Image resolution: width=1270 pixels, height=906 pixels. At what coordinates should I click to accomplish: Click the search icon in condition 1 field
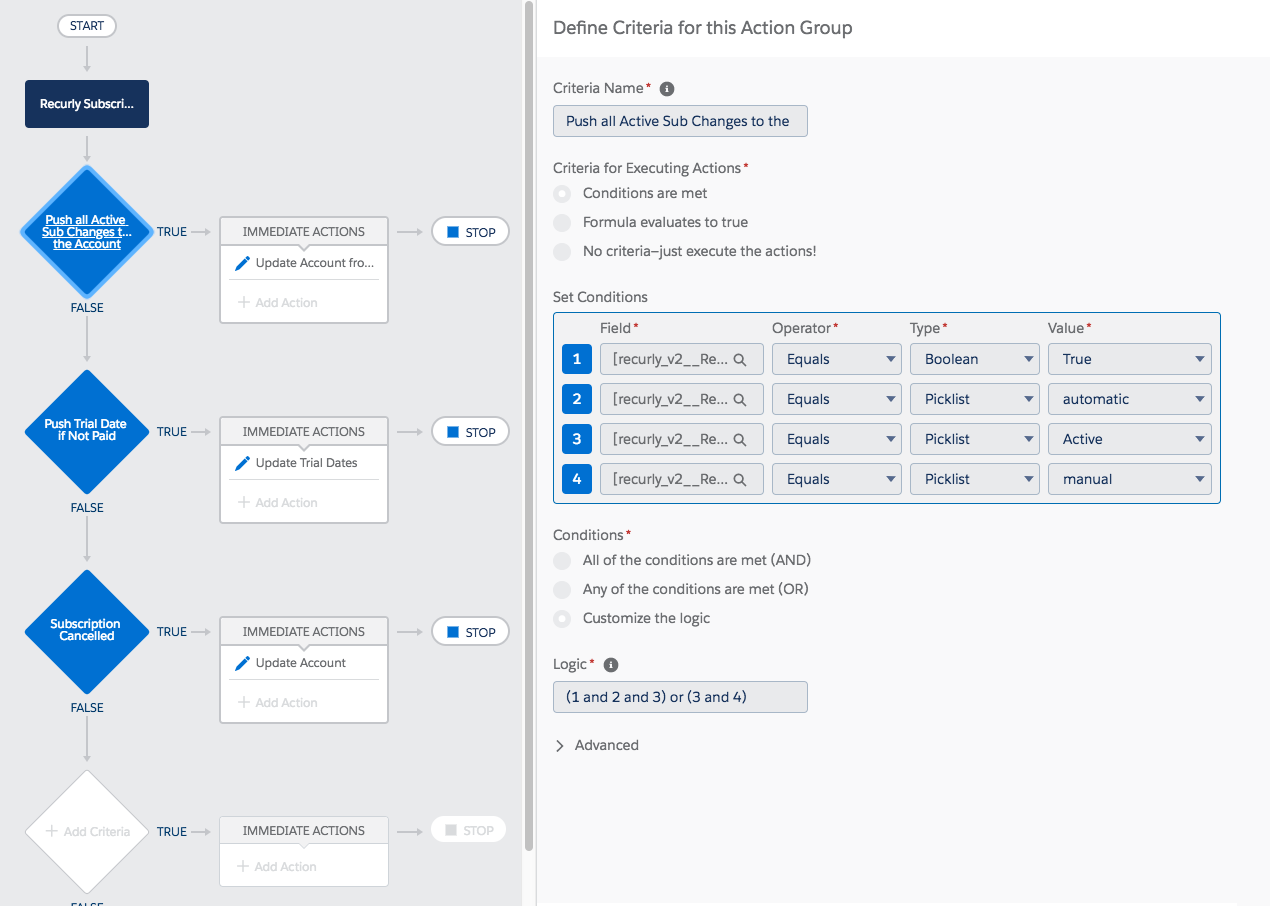pyautogui.click(x=740, y=359)
